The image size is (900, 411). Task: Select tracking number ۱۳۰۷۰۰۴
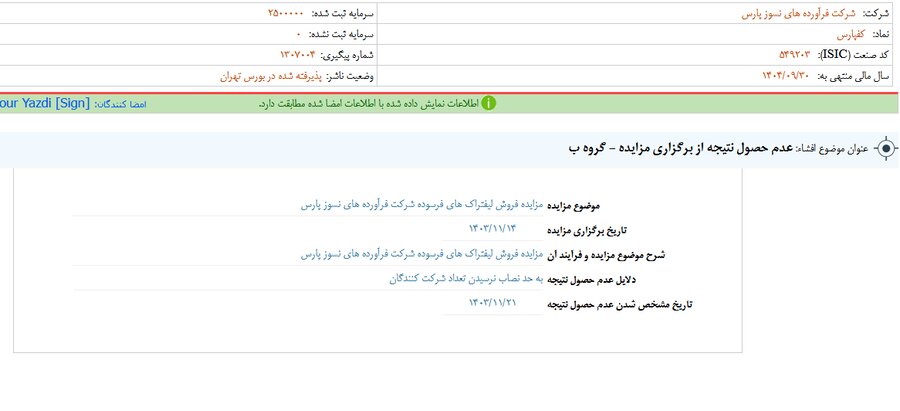pos(298,55)
